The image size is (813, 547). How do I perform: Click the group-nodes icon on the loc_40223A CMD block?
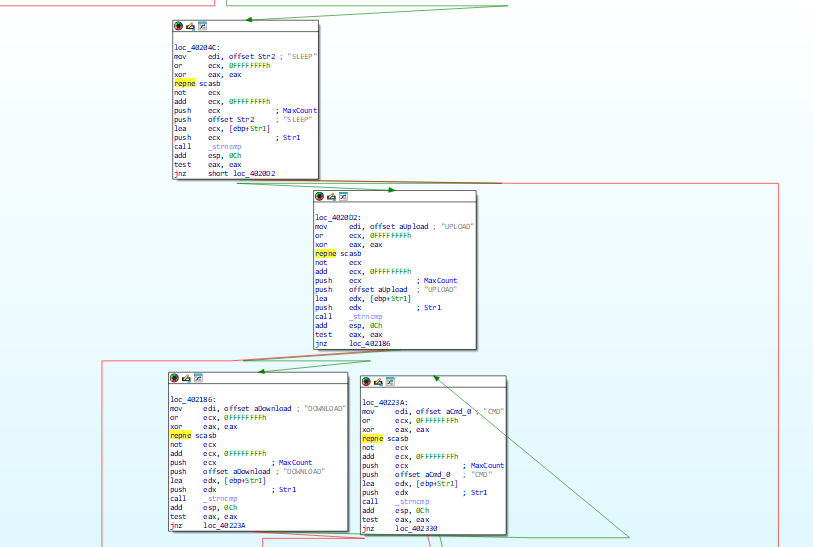click(390, 382)
